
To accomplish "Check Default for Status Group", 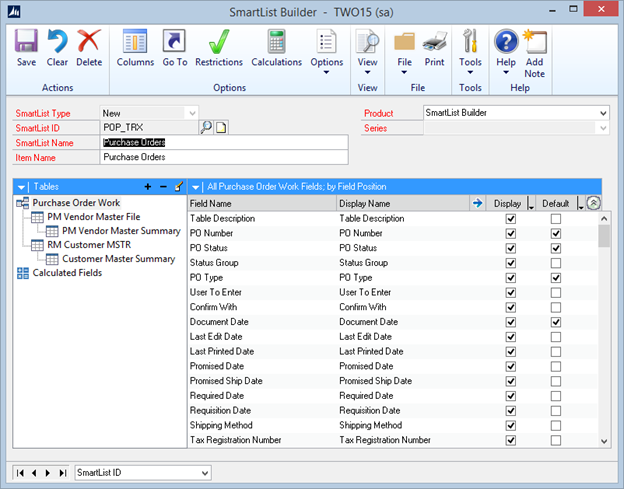I will tap(556, 263).
